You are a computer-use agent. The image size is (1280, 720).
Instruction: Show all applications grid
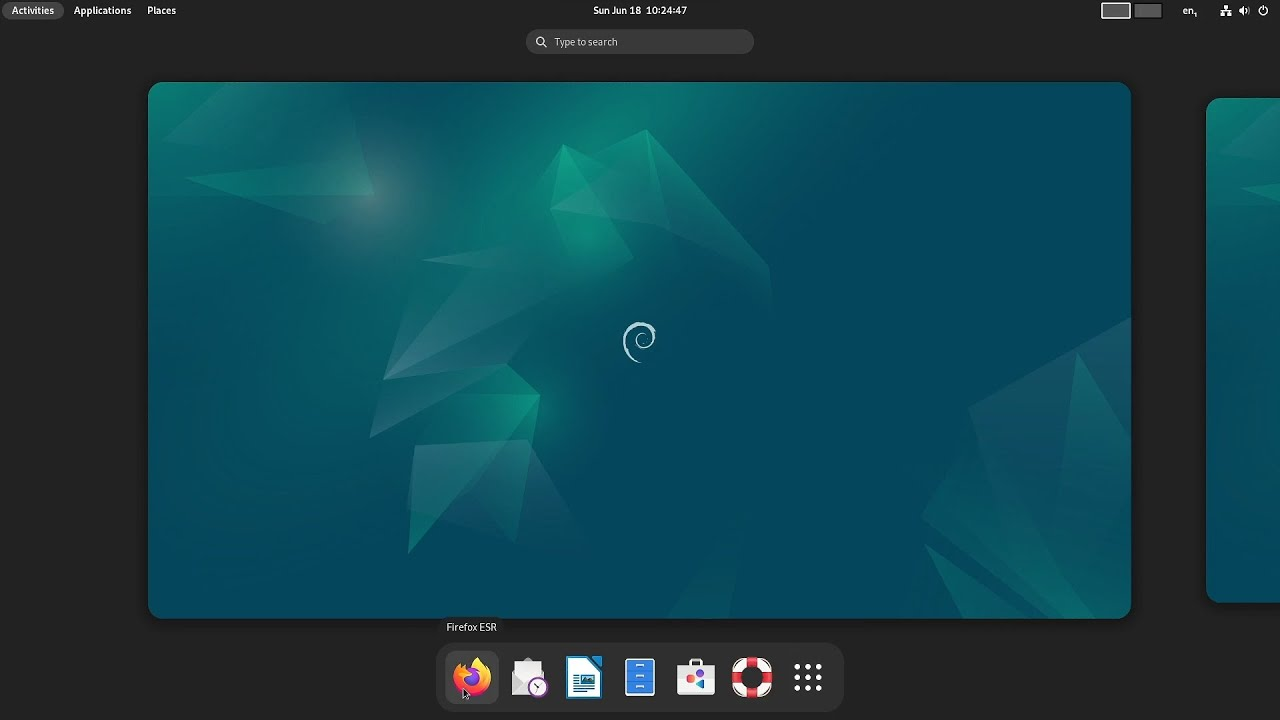[x=807, y=677]
